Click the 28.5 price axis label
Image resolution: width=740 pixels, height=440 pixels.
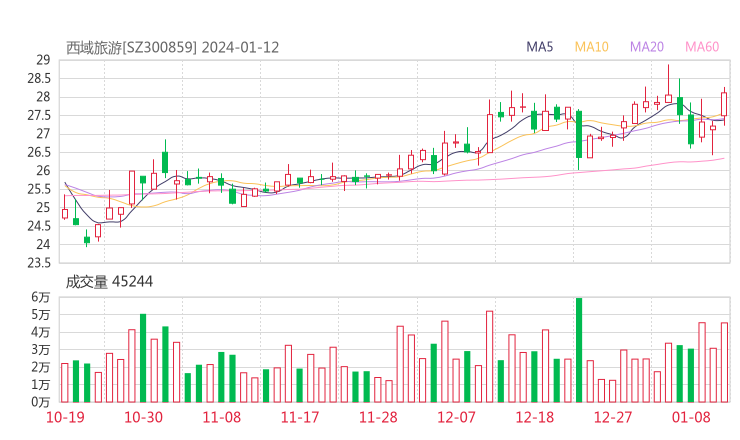39,78
